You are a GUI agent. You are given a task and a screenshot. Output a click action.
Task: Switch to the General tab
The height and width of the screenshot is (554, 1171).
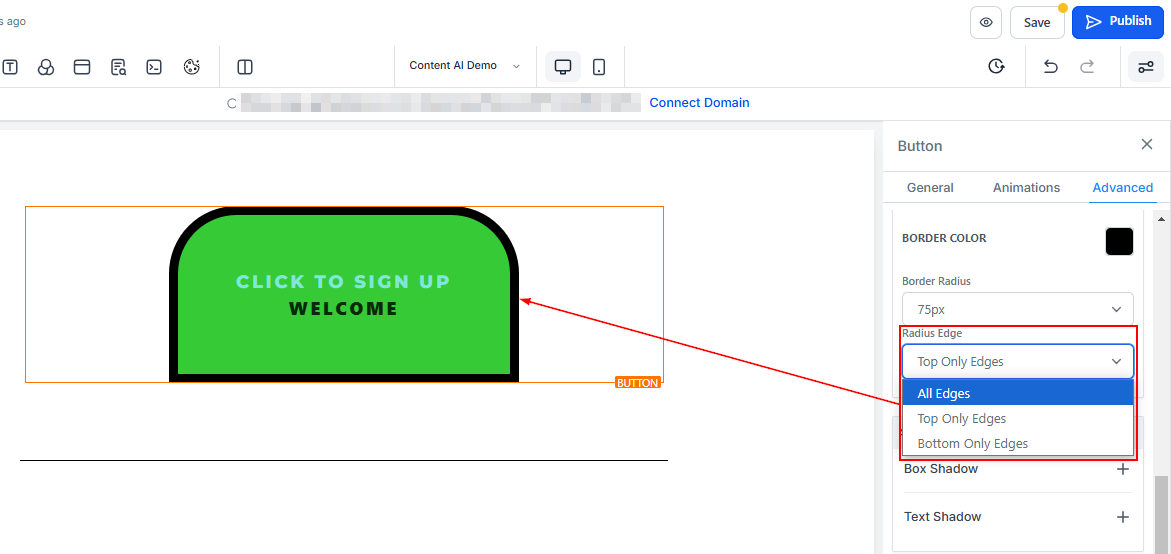pyautogui.click(x=930, y=188)
